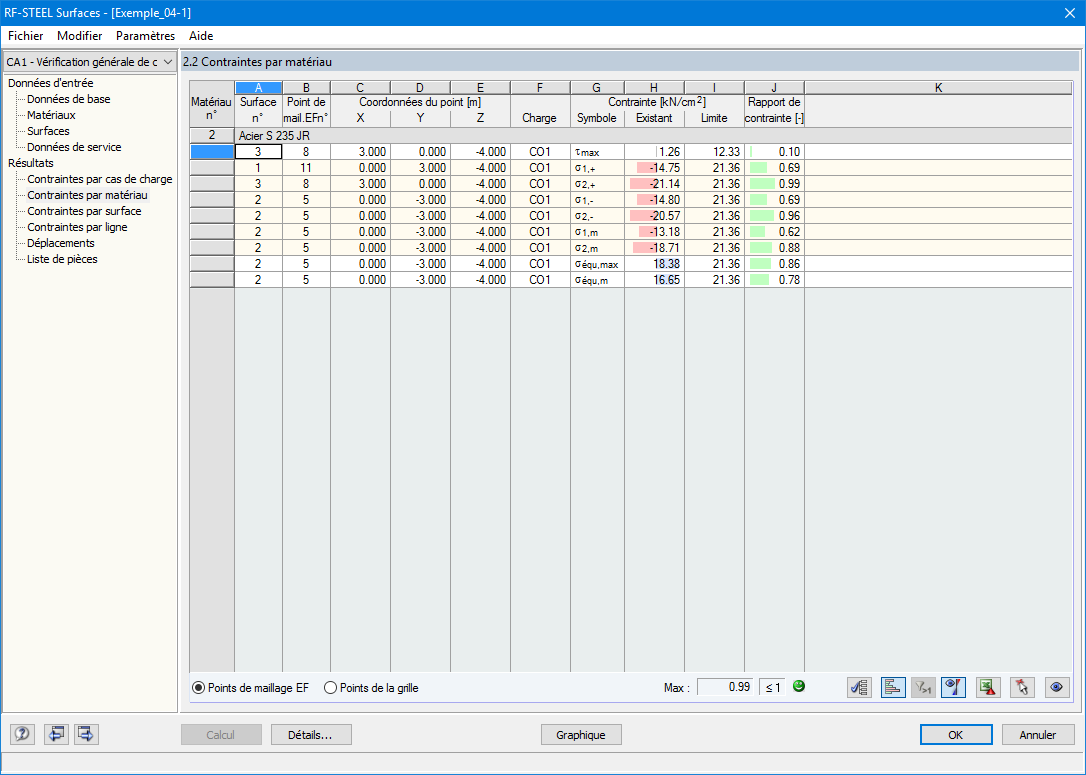Click material number 2 row header
The width and height of the screenshot is (1086, 775).
[212, 136]
